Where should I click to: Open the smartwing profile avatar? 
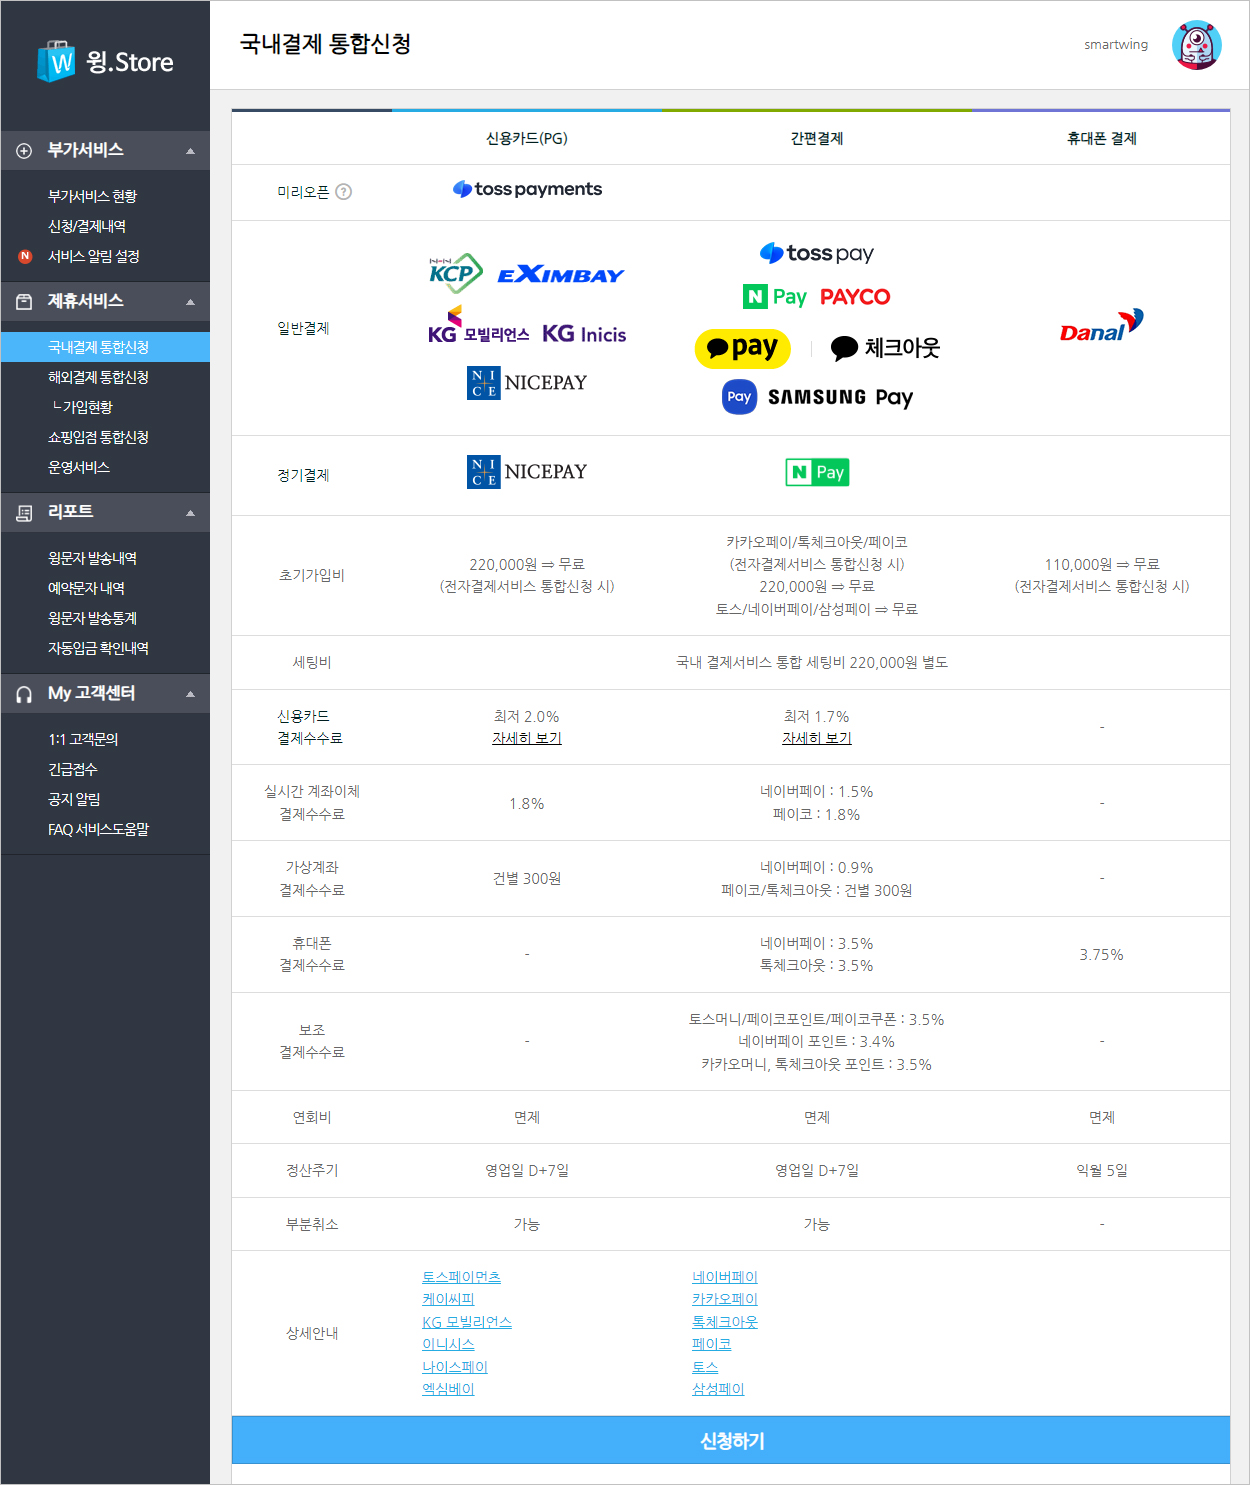pos(1196,45)
